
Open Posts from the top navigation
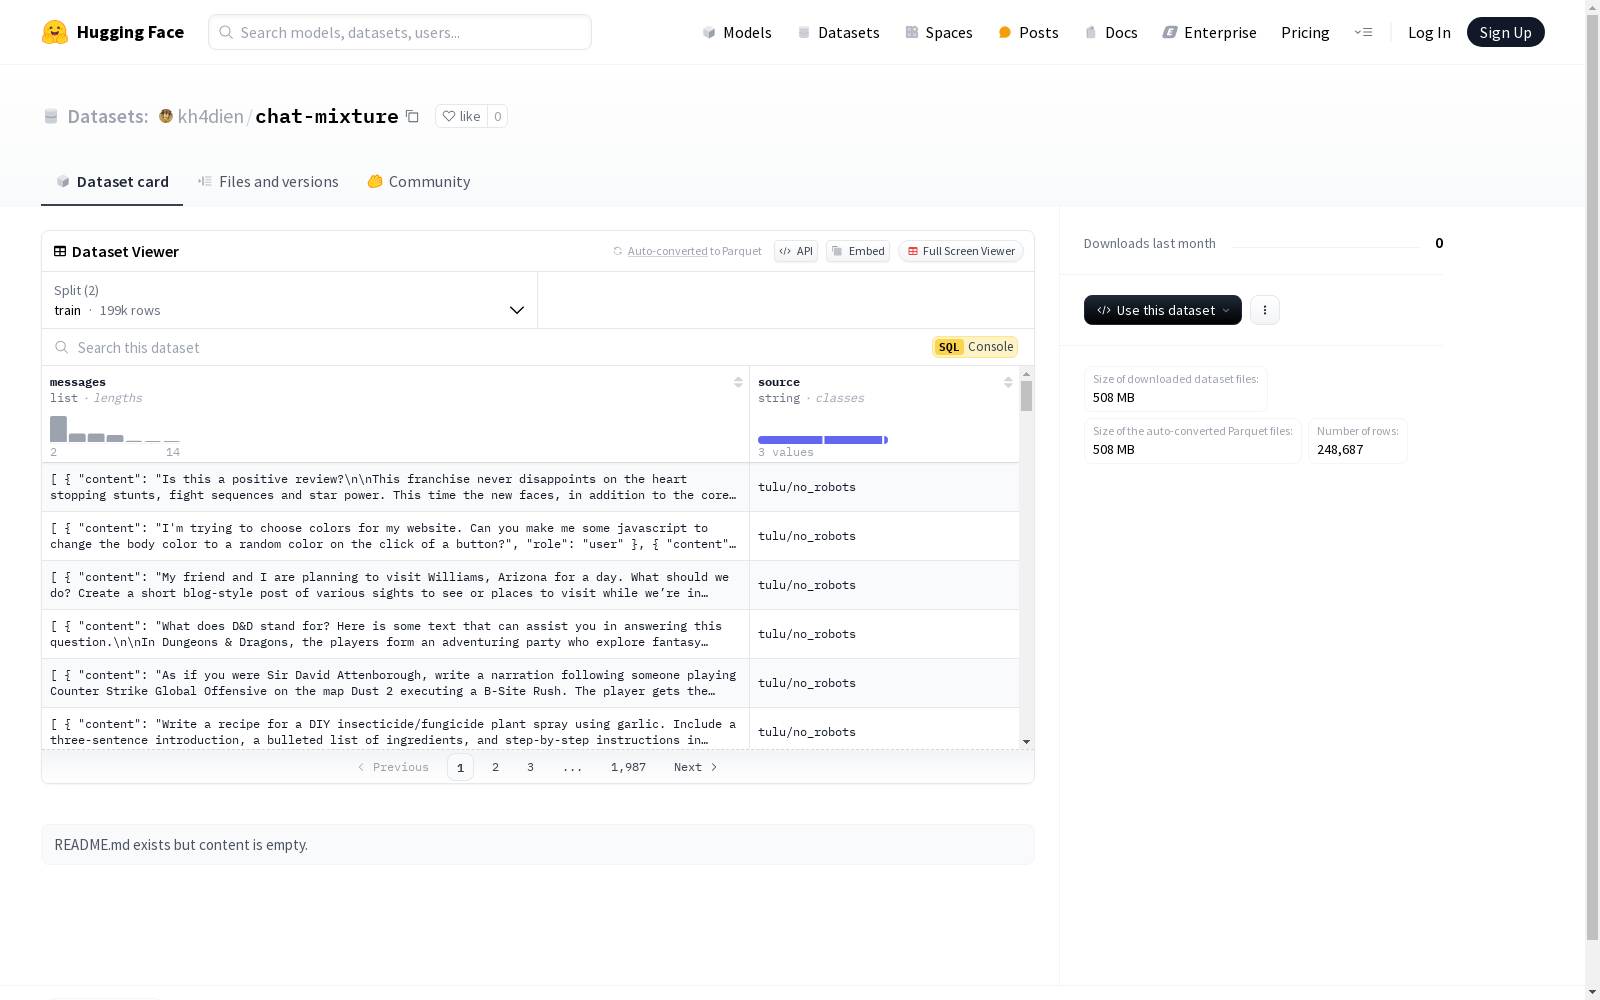tap(1028, 32)
